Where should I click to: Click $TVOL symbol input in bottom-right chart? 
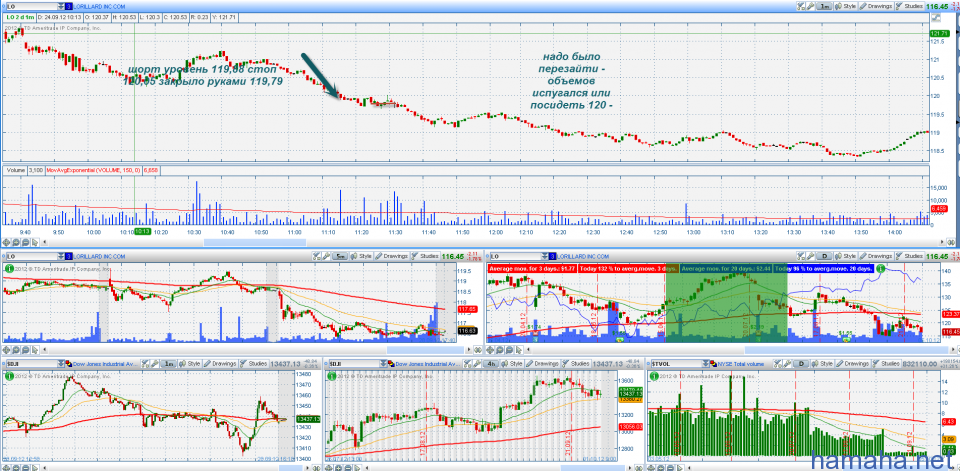pyautogui.click(x=677, y=364)
